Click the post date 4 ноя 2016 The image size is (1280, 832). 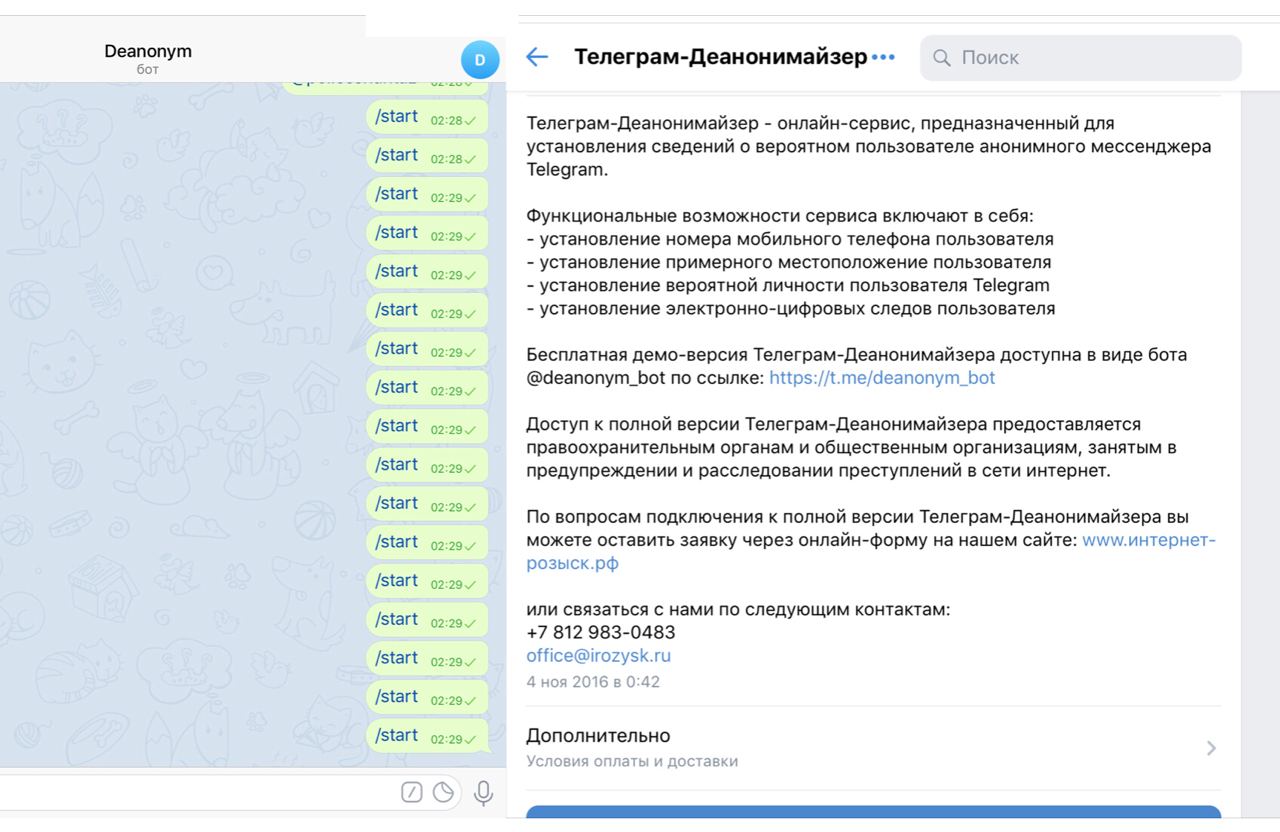pos(593,682)
